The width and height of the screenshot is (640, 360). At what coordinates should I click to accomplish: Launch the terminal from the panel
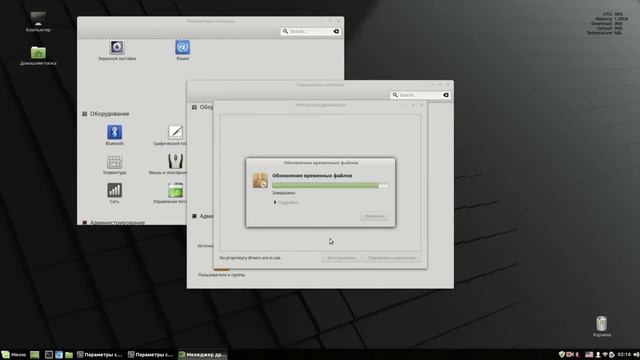(x=49, y=355)
